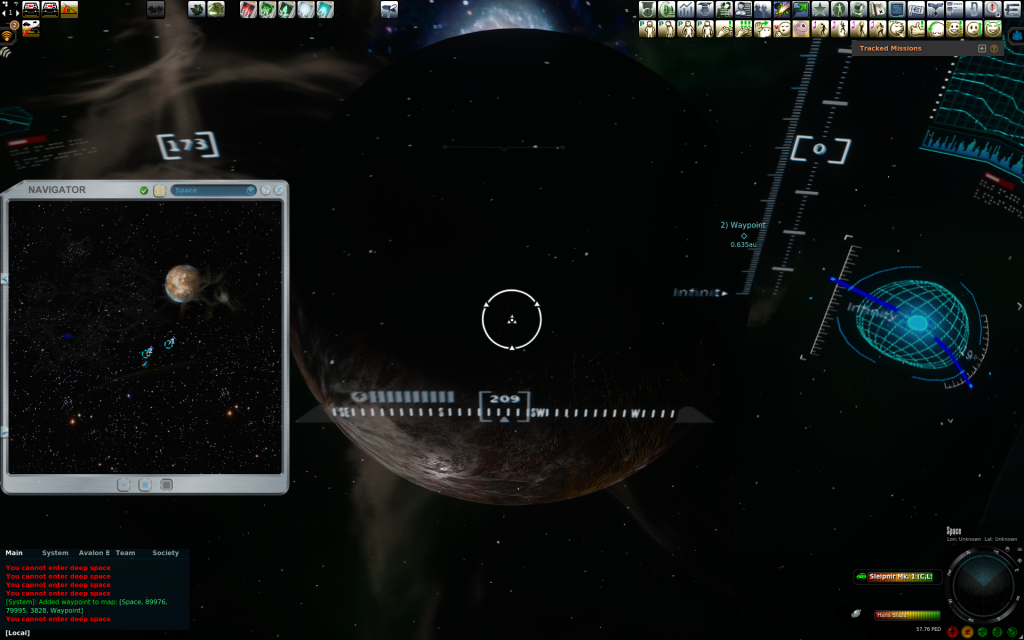This screenshot has width=1024, height=640.
Task: Click the green vehicle icon beside Sleipnir
Action: [861, 577]
